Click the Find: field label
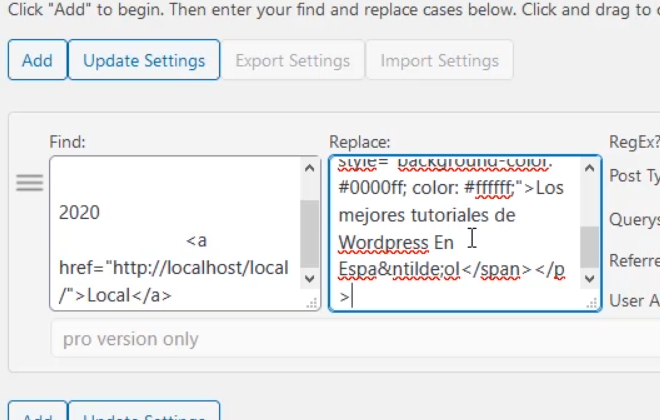Image resolution: width=660 pixels, height=420 pixels. click(x=68, y=142)
